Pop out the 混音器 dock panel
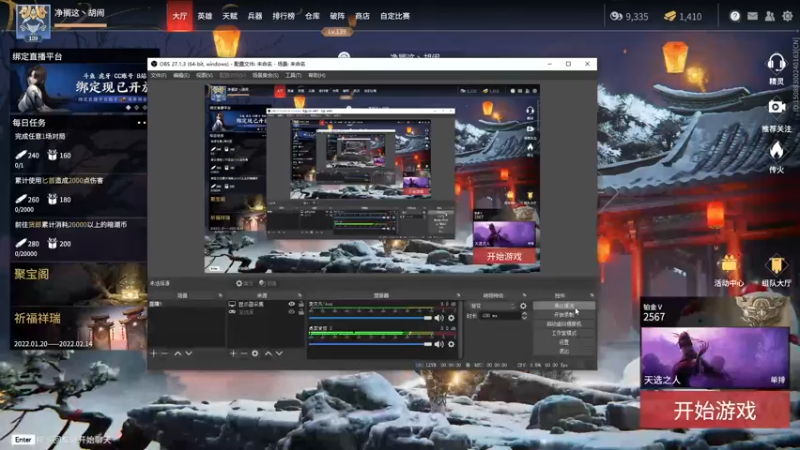The image size is (800, 450). click(458, 295)
